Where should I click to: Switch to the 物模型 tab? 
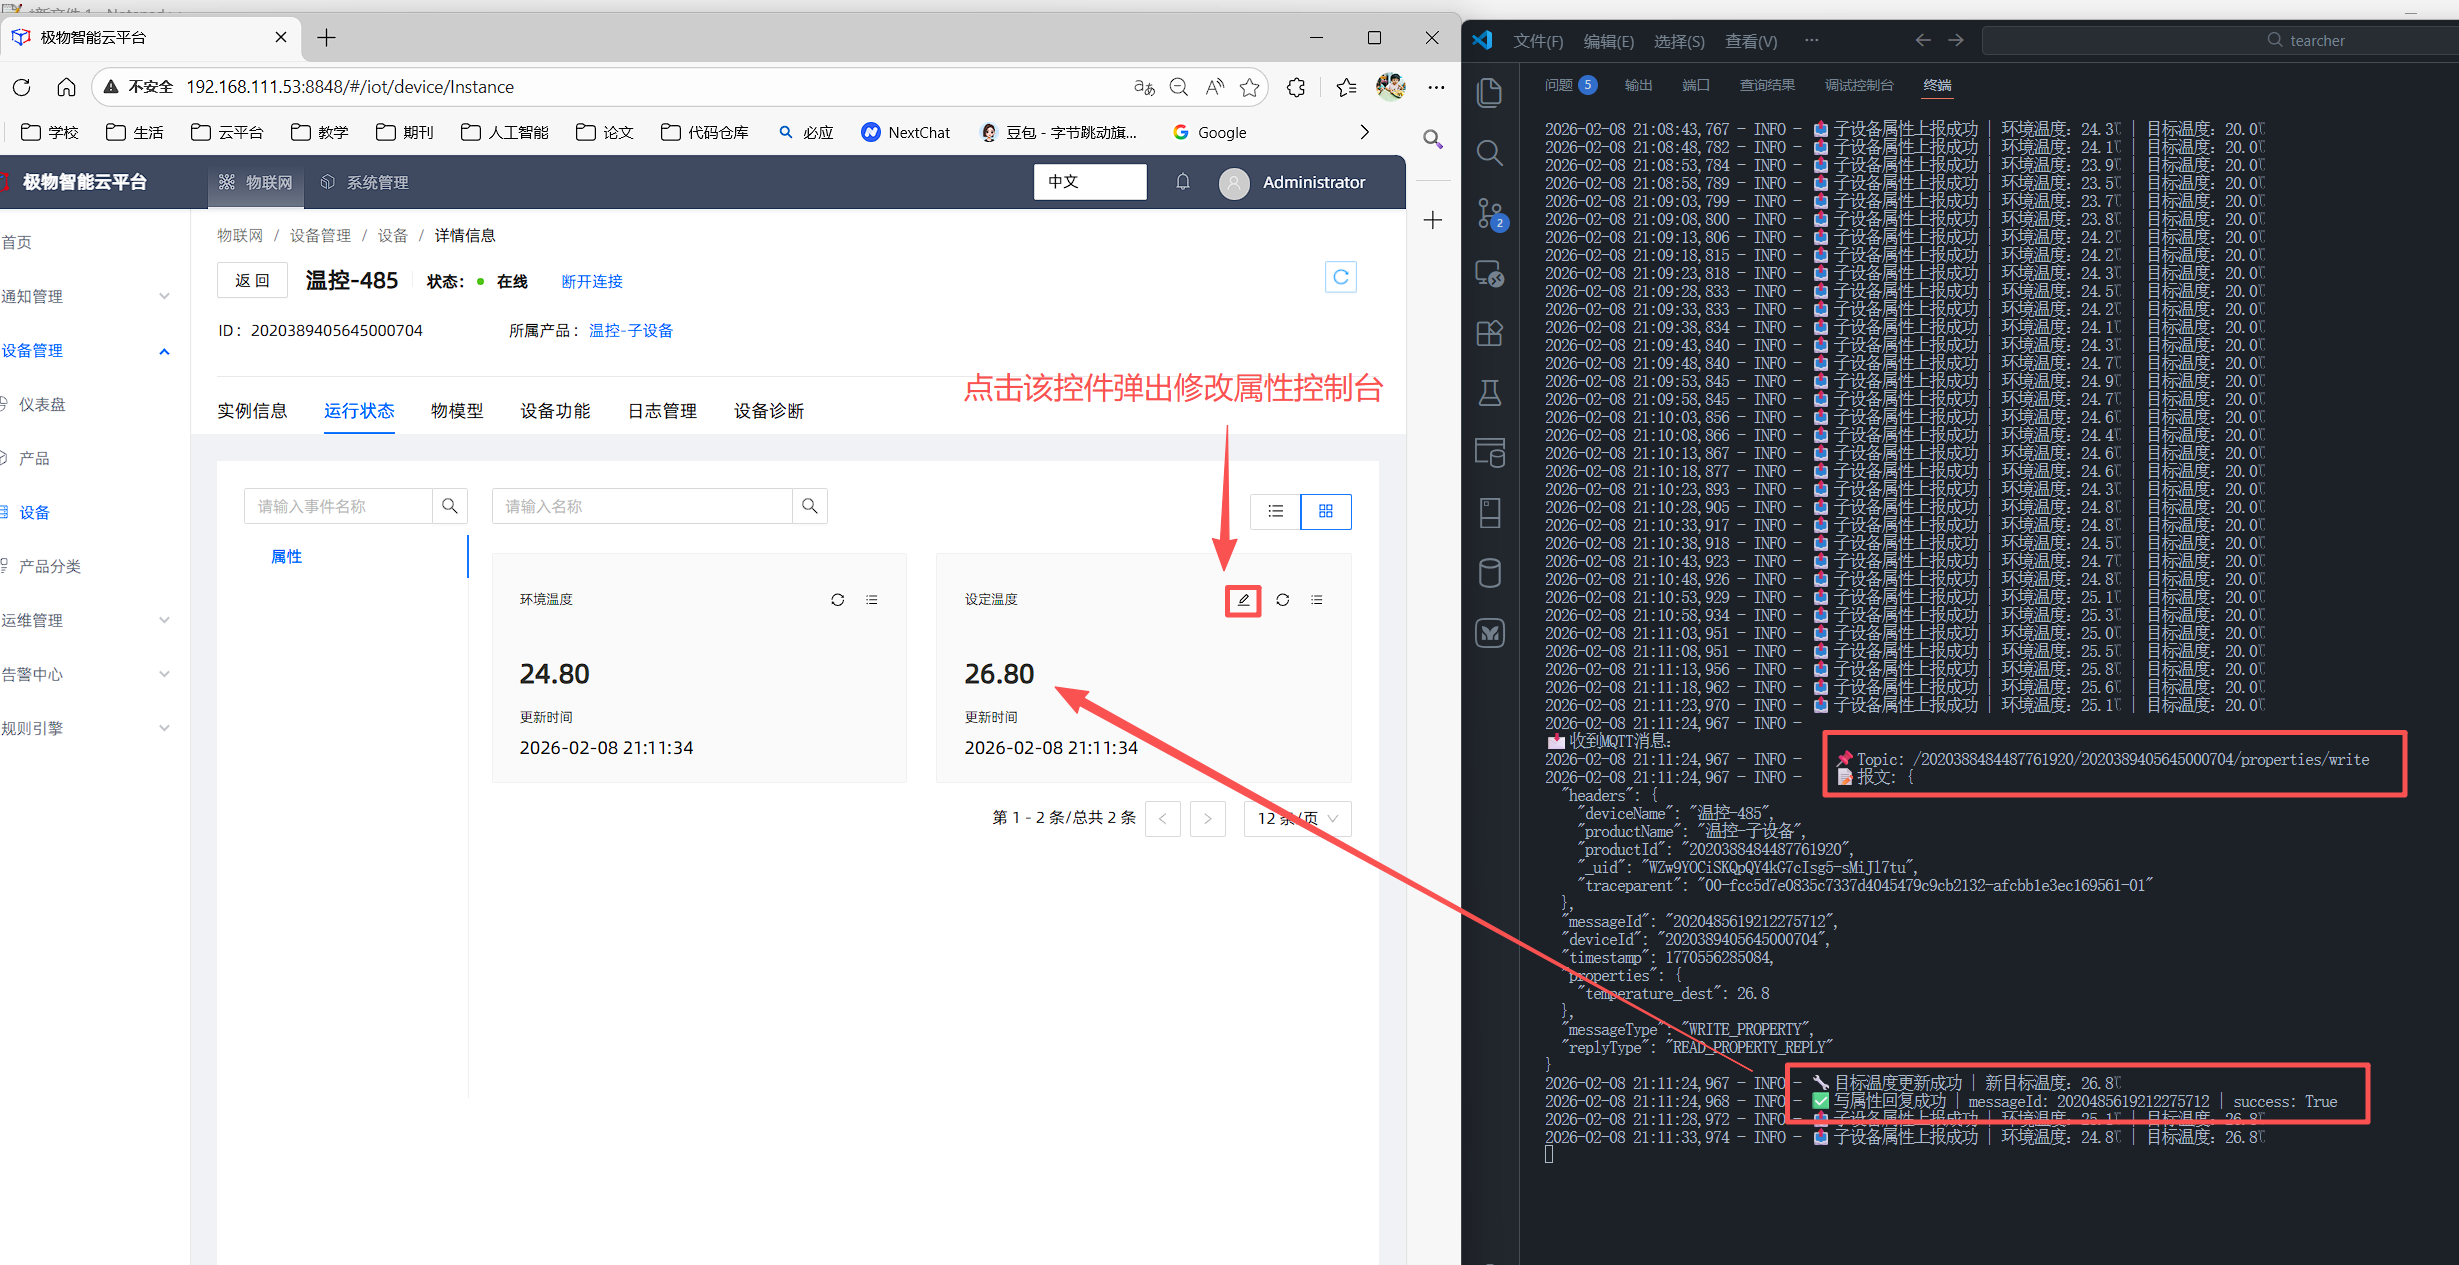pyautogui.click(x=457, y=411)
